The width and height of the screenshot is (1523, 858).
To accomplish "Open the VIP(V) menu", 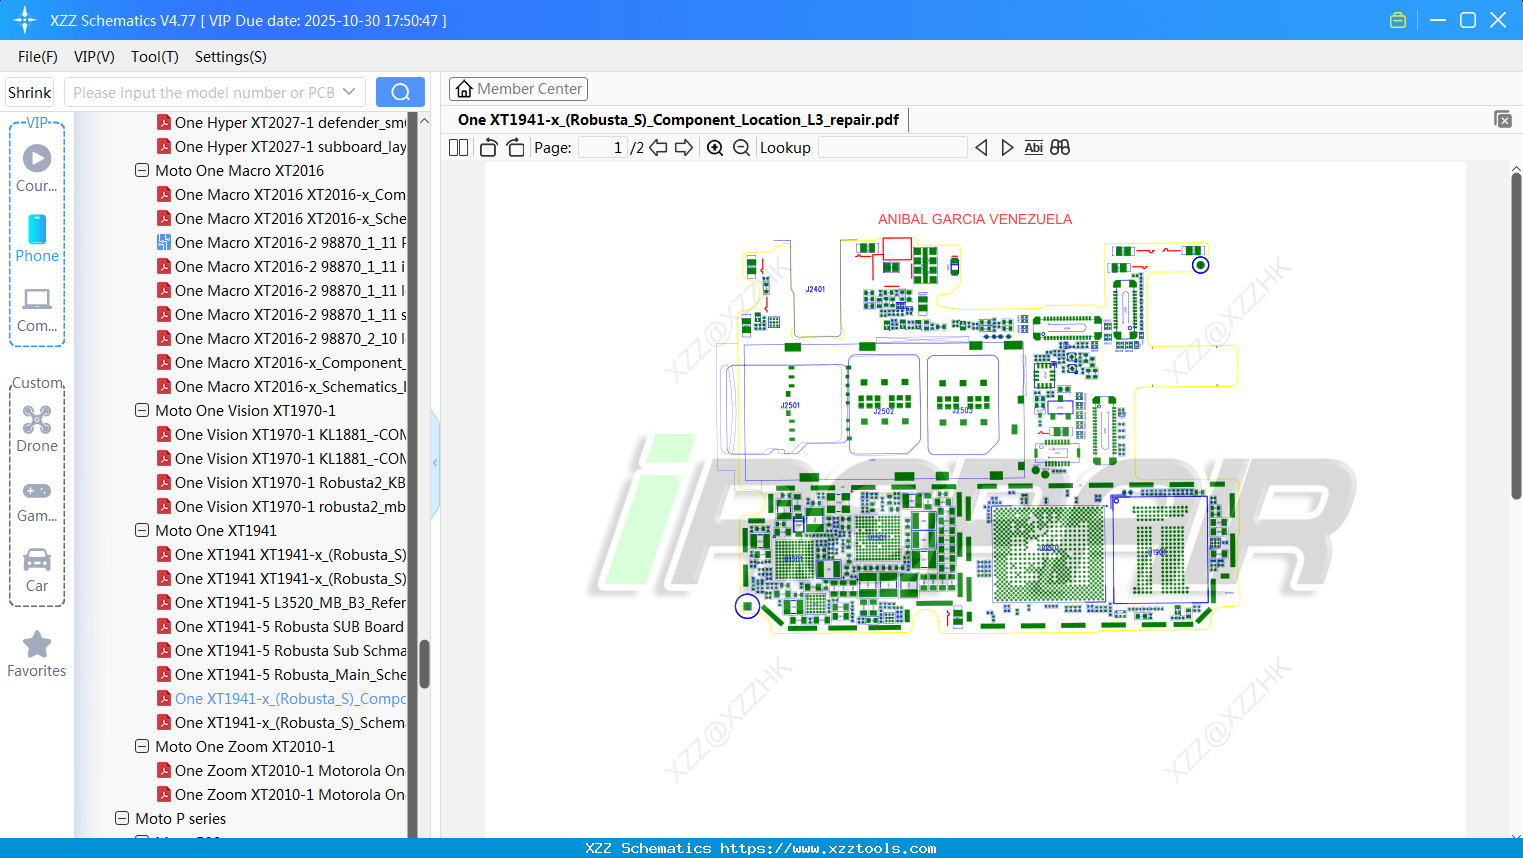I will pos(93,57).
